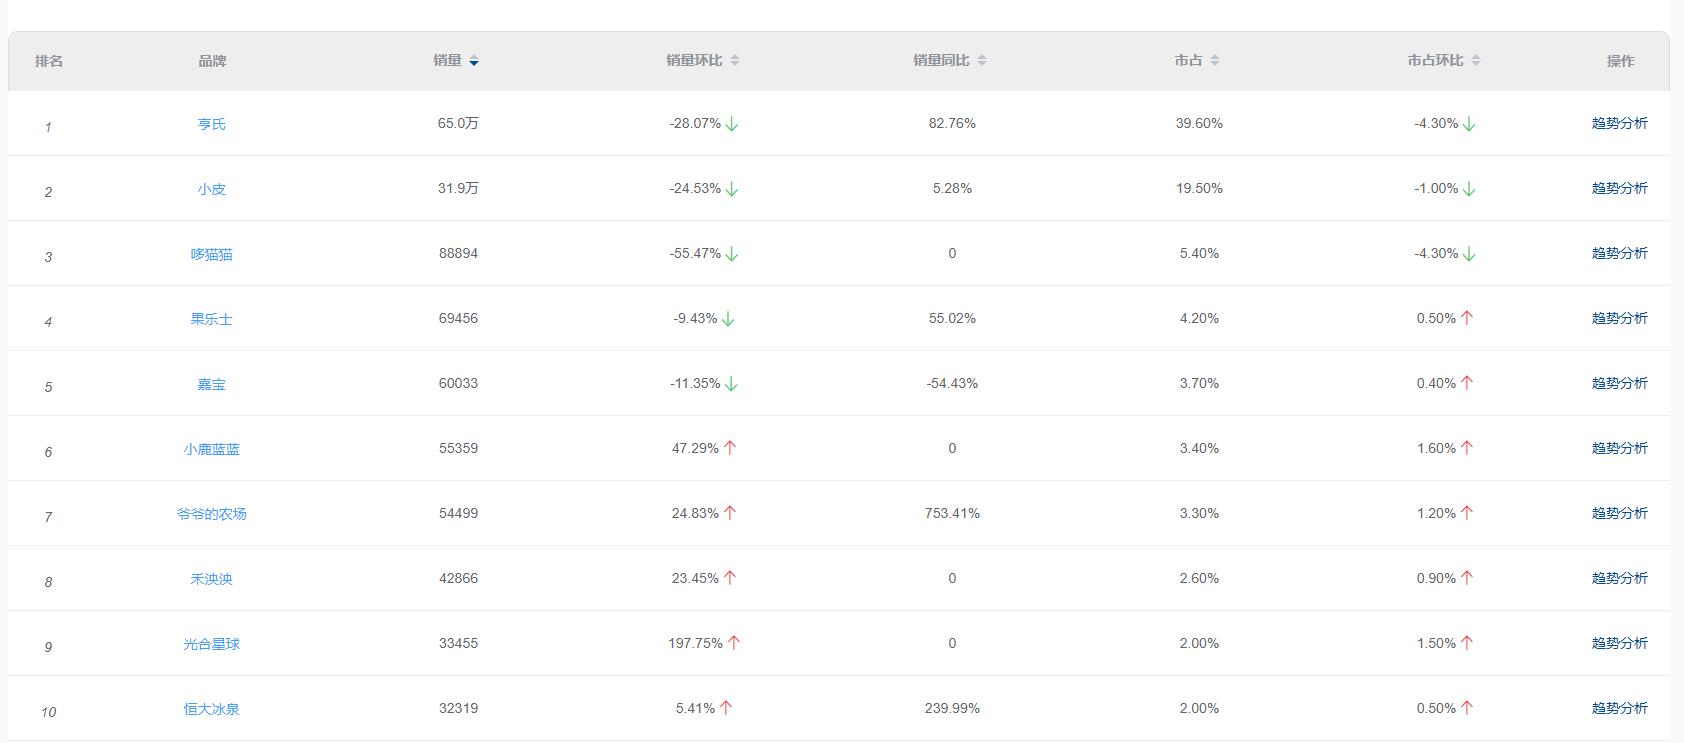Click the 市占 header label
The width and height of the screenshot is (1684, 743).
(x=1189, y=60)
